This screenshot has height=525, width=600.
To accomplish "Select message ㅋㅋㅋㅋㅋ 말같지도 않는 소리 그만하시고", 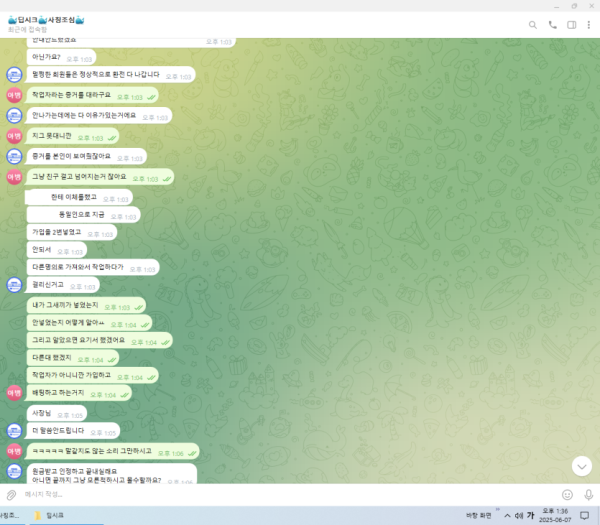I will [112, 452].
